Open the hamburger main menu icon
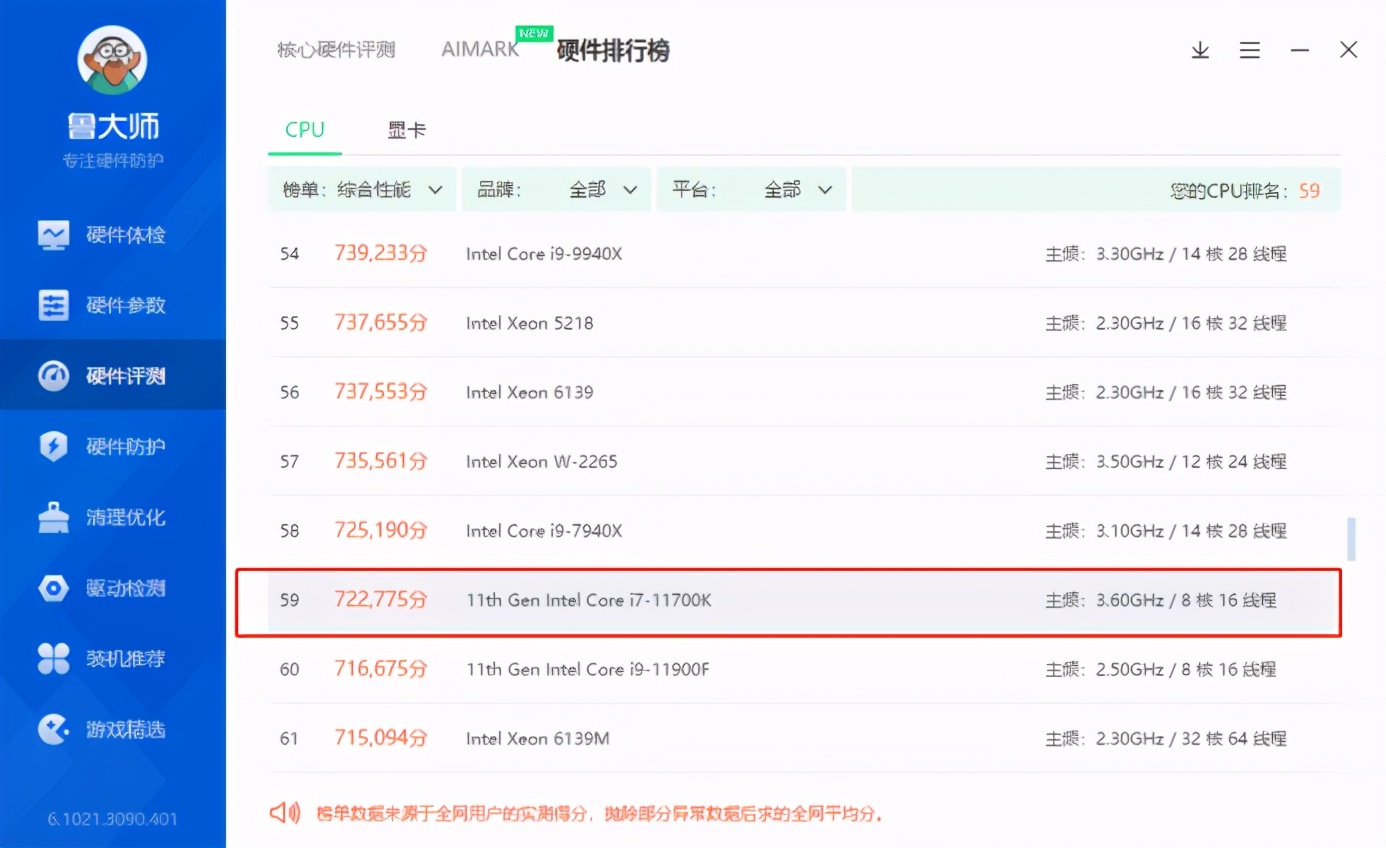1386x848 pixels. point(1250,50)
